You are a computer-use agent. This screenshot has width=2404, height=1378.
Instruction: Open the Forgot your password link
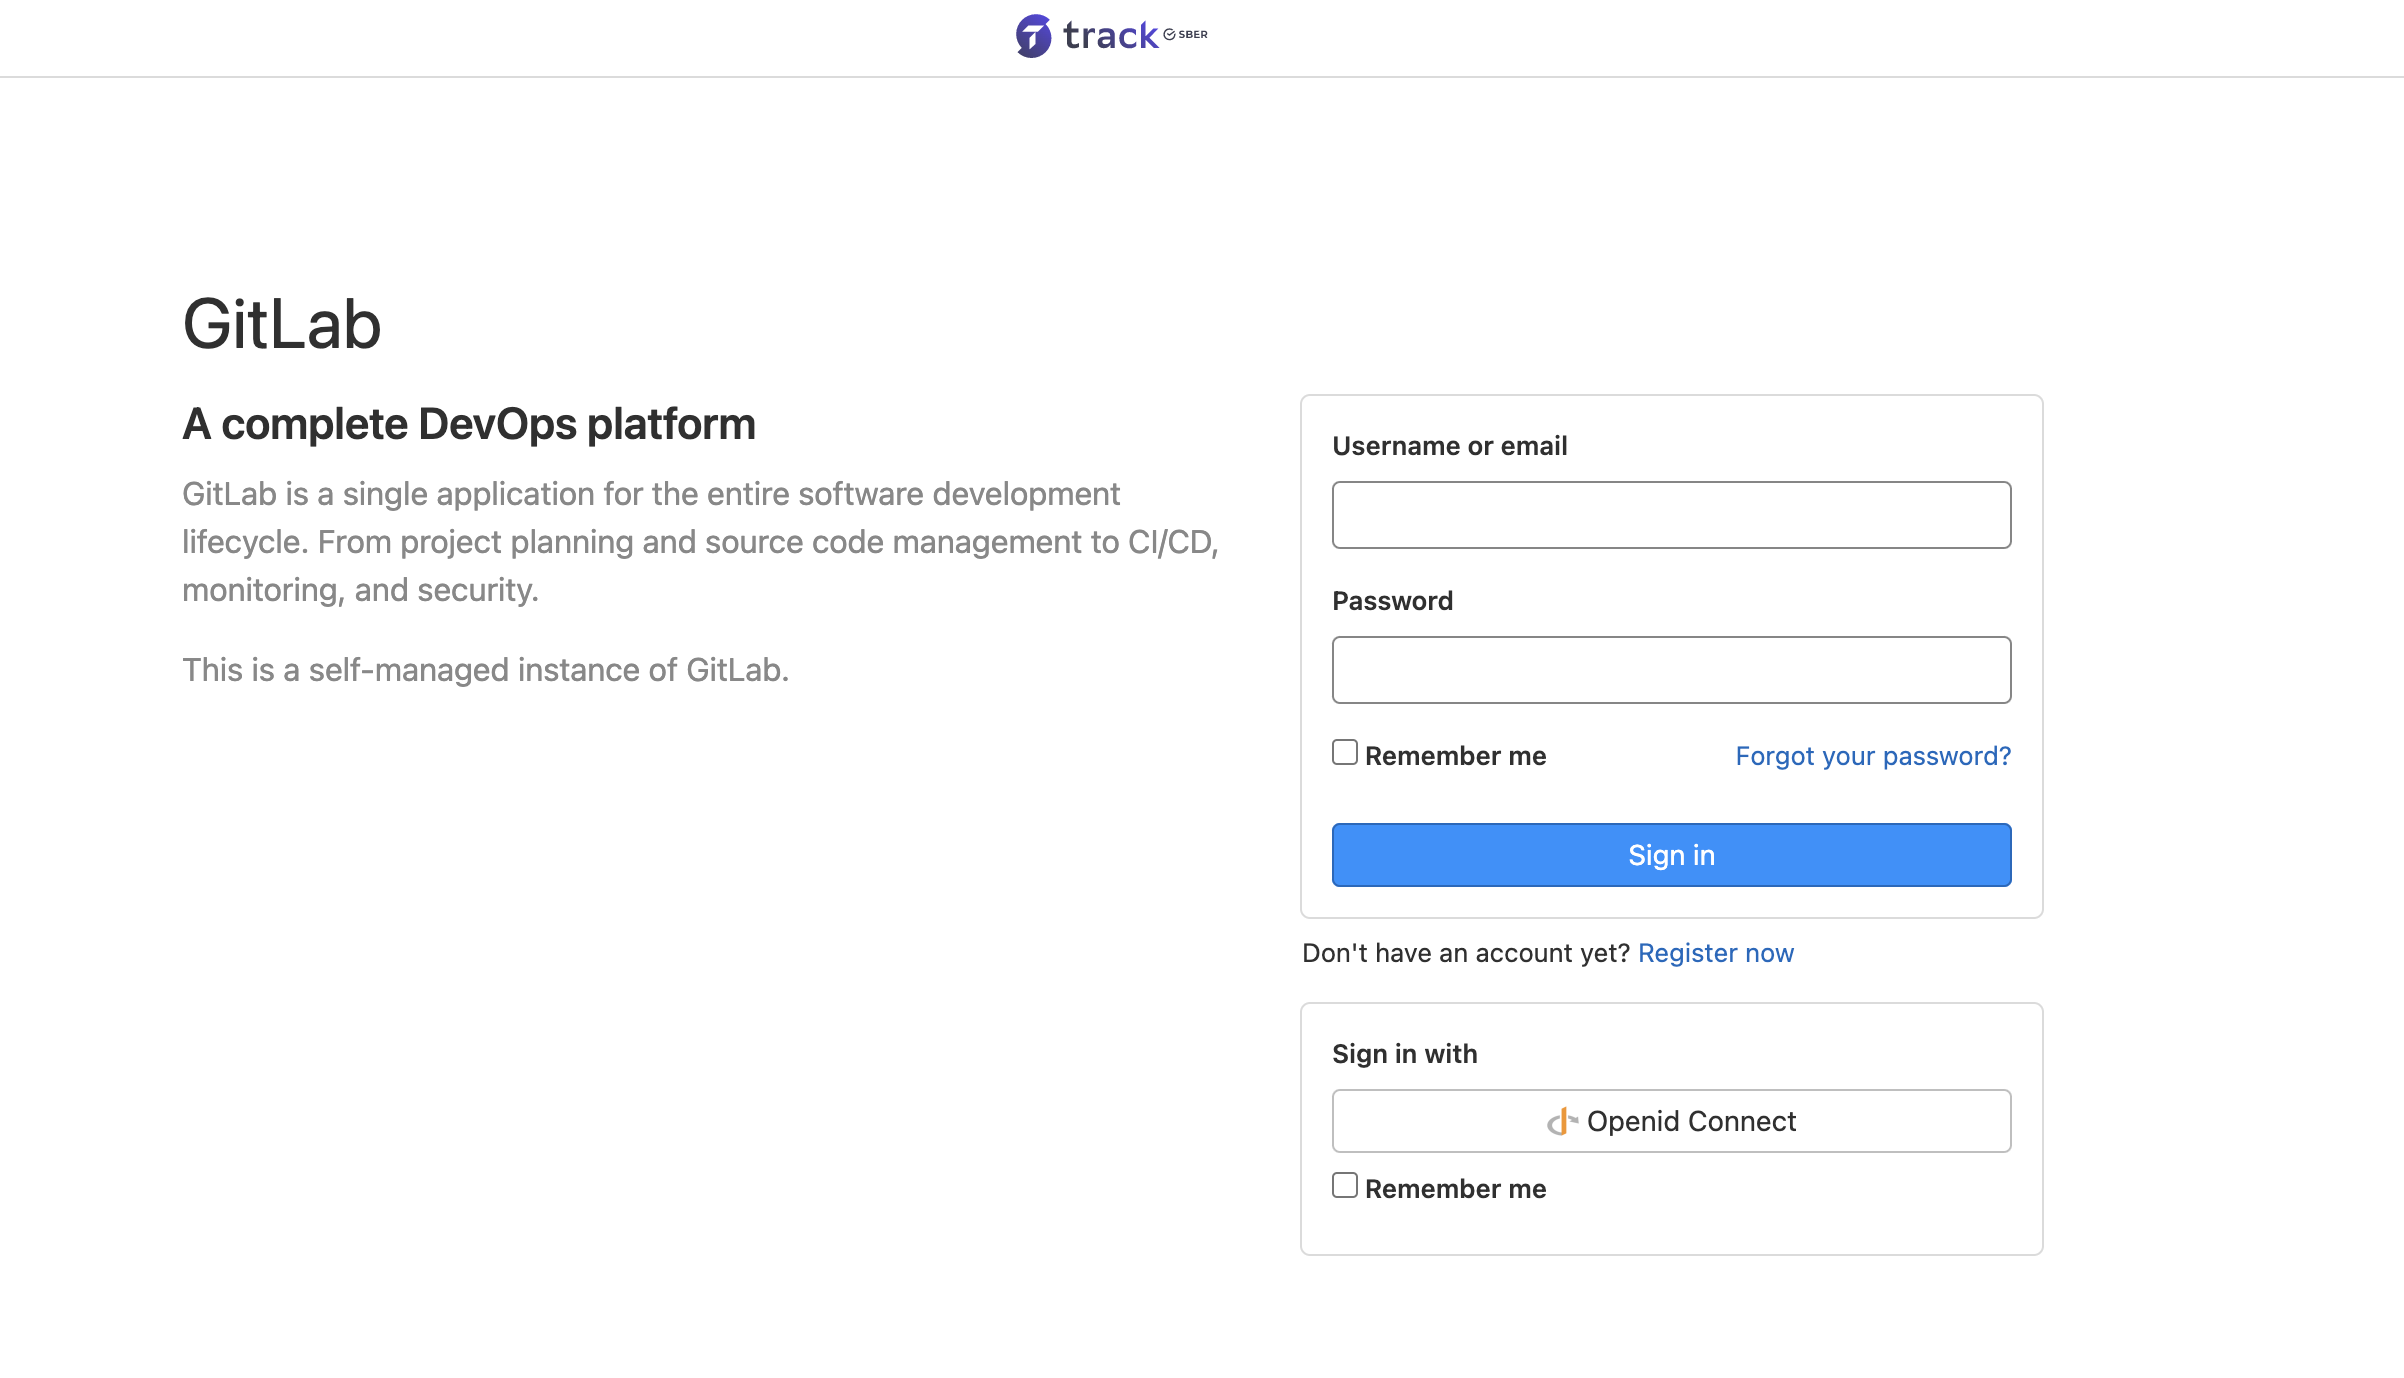[1872, 756]
